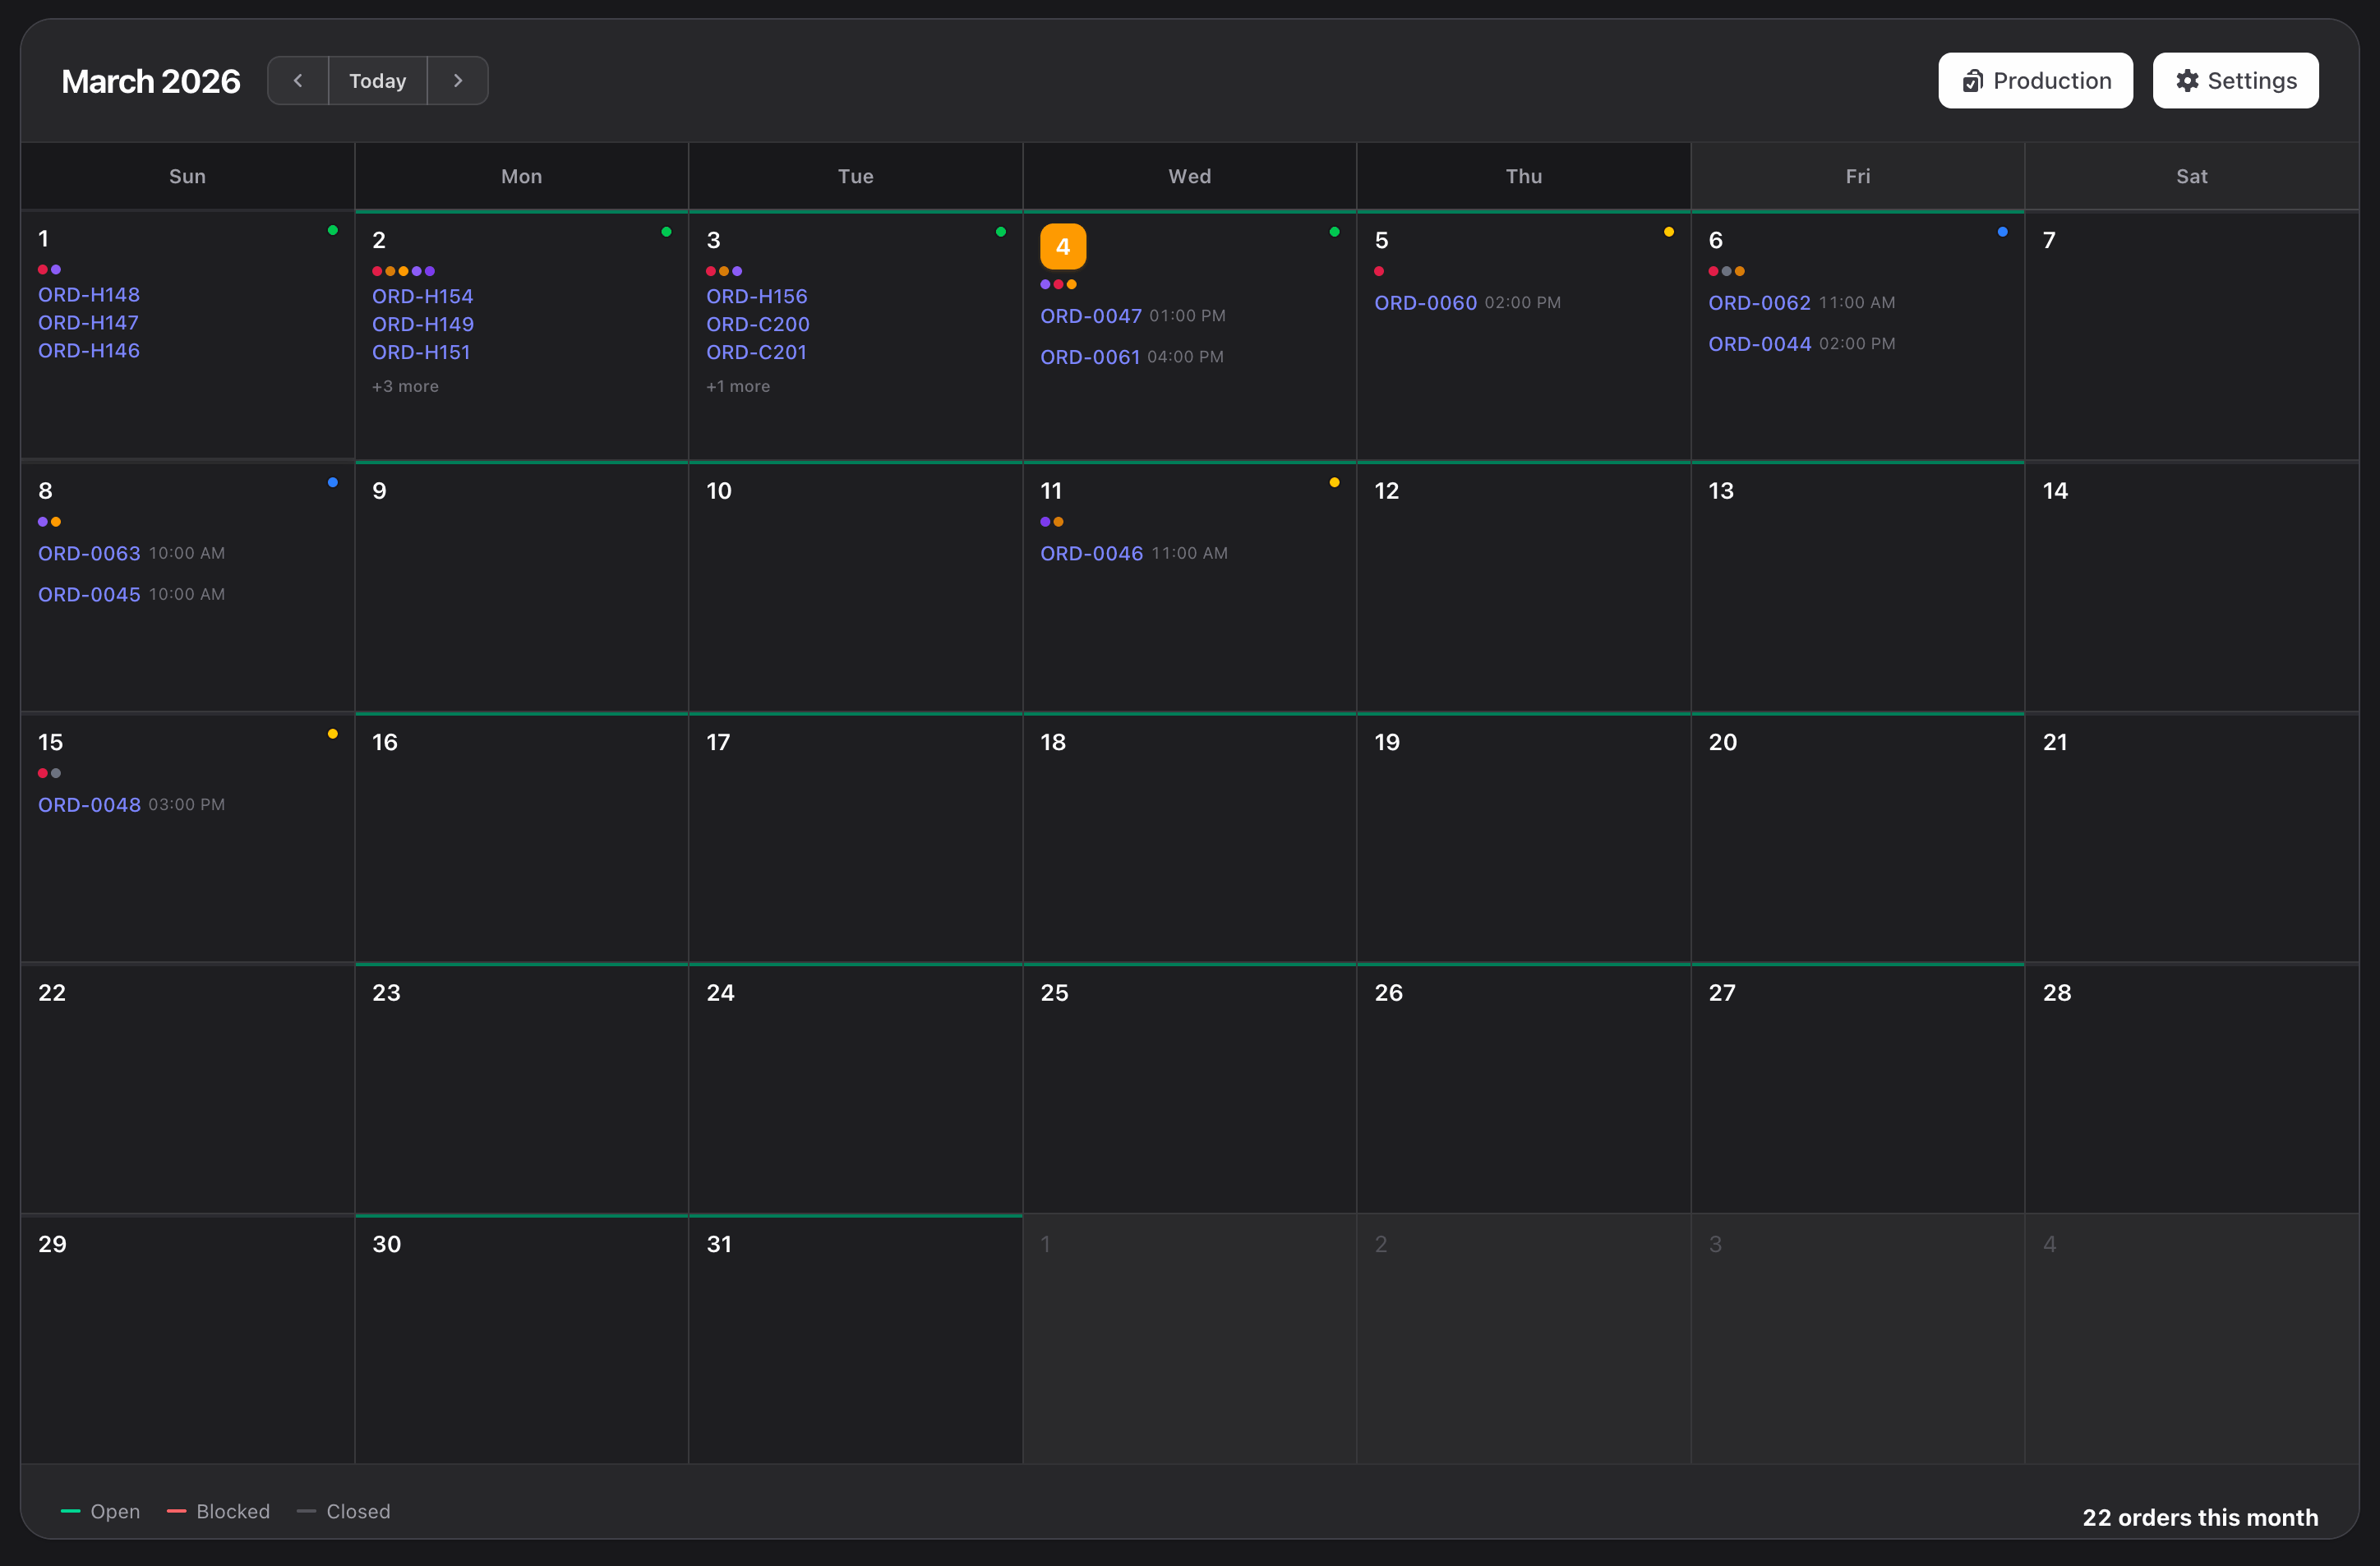This screenshot has height=1566, width=2380.
Task: Open Settings using the gear icon
Action: tap(2235, 80)
